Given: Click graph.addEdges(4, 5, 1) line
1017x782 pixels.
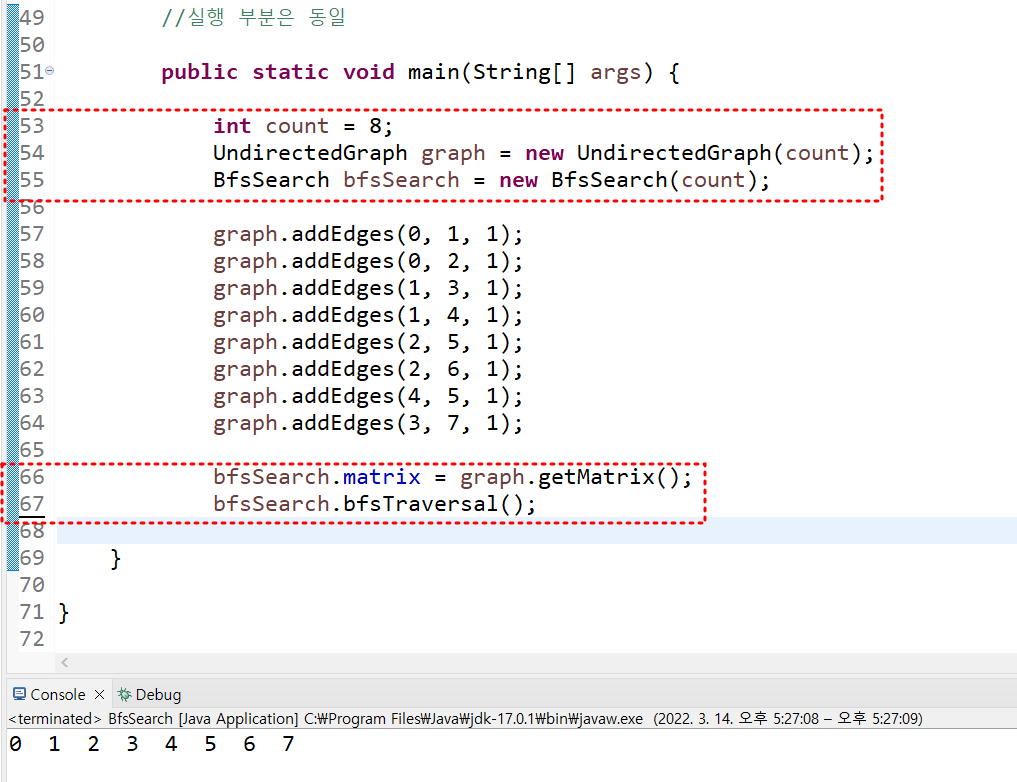Looking at the screenshot, I should pos(368,396).
